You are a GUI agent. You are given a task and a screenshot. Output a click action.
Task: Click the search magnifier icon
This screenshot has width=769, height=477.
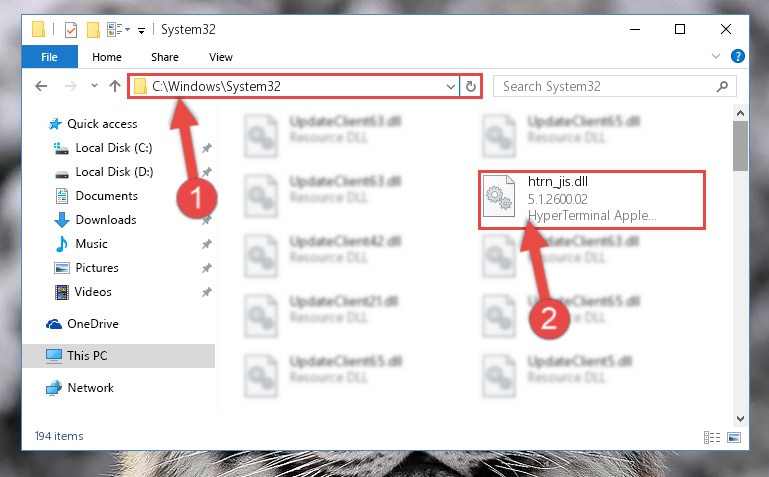point(722,87)
